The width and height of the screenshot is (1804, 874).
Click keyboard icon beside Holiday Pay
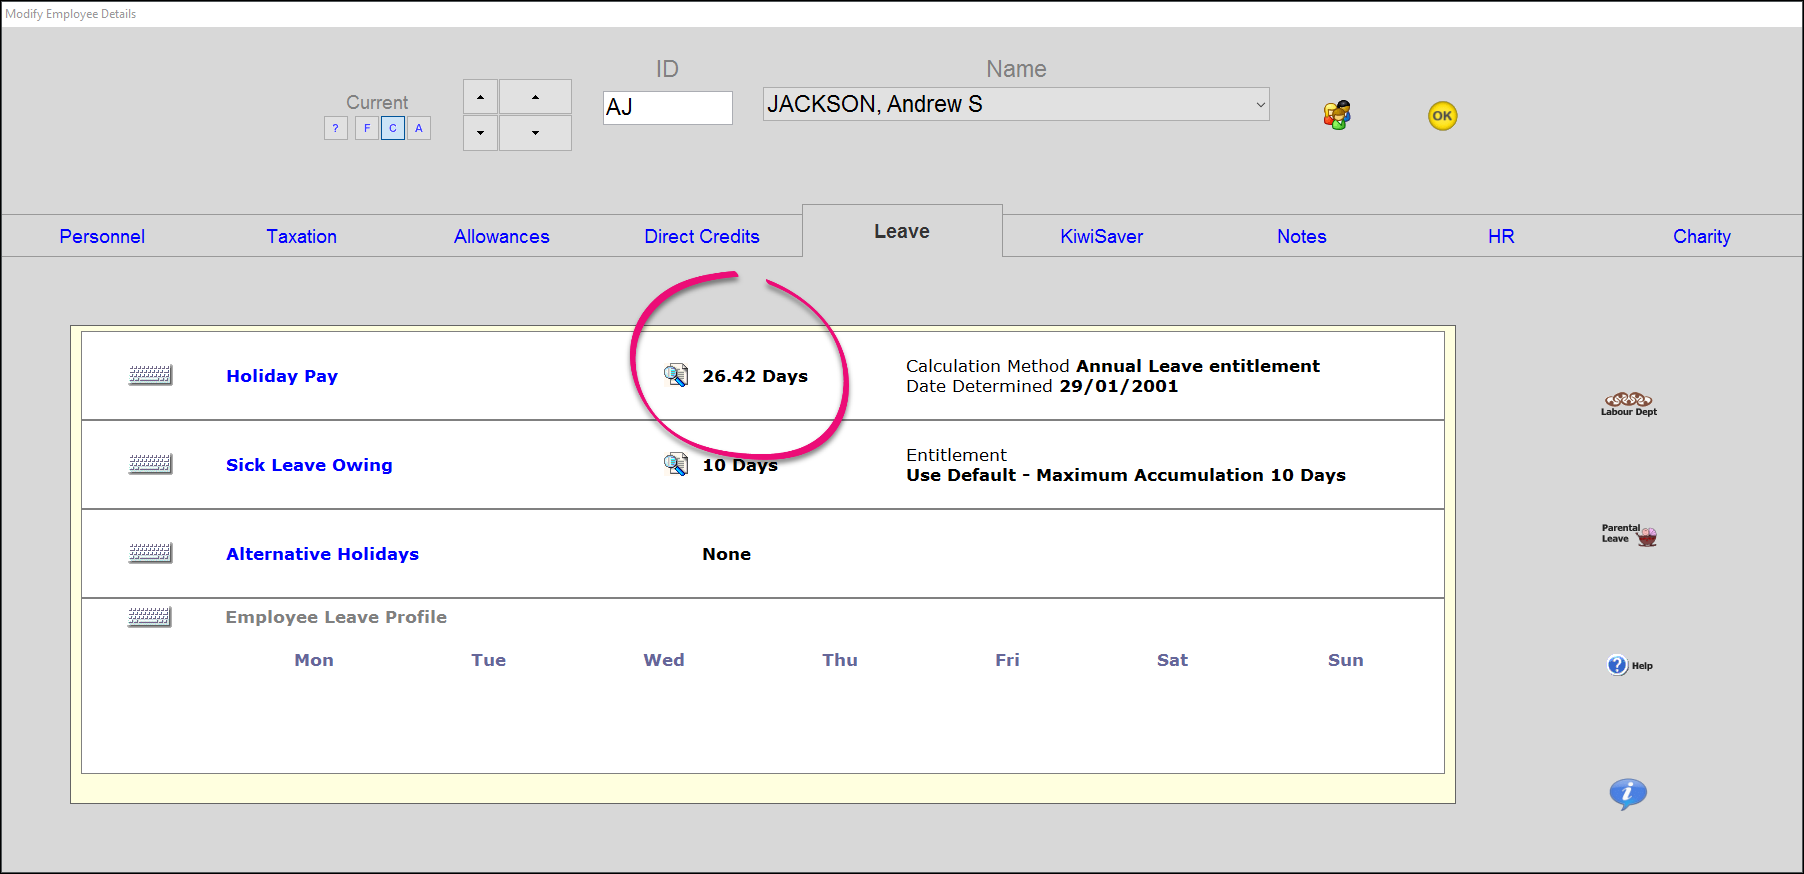[150, 376]
